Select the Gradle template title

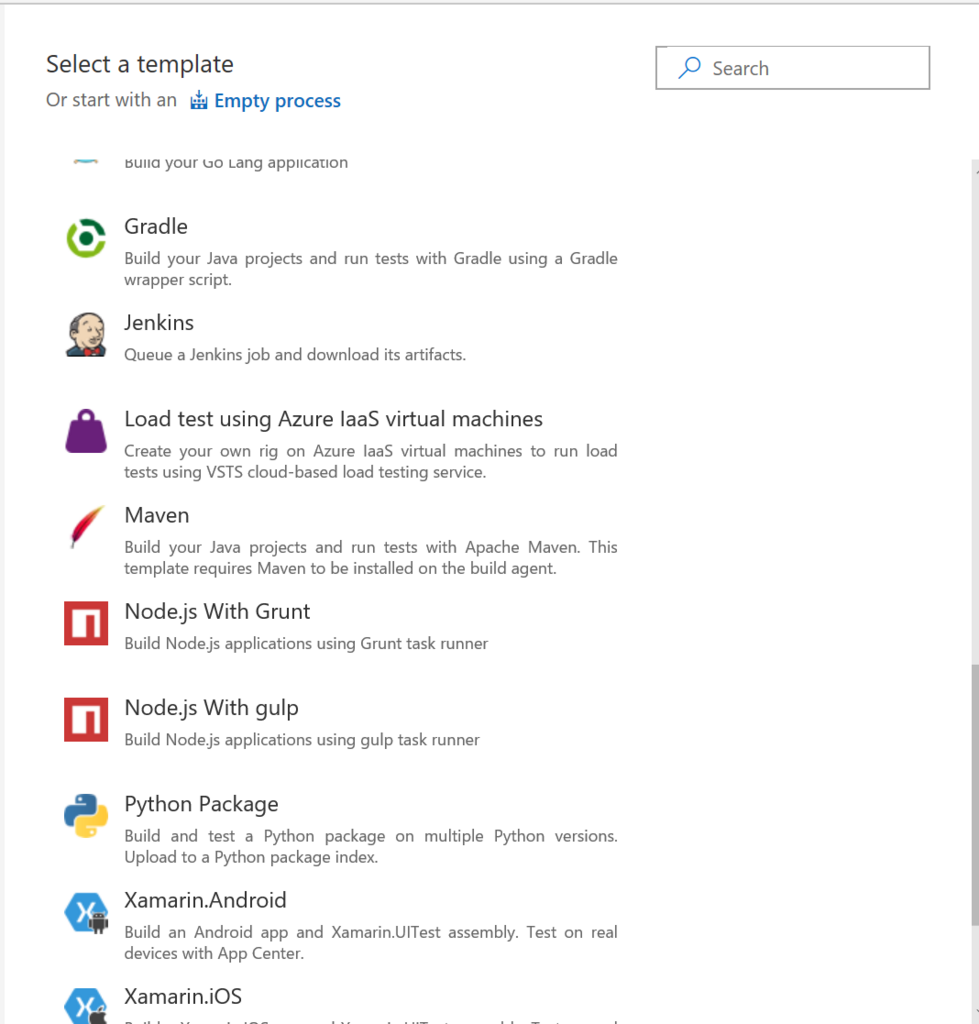point(156,227)
